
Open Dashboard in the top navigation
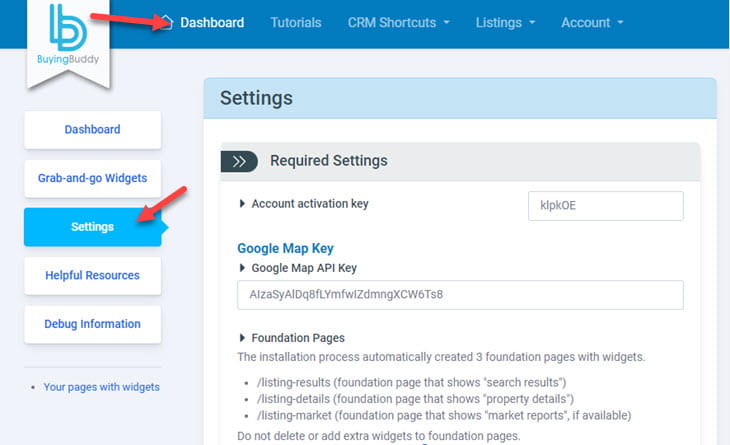click(212, 22)
